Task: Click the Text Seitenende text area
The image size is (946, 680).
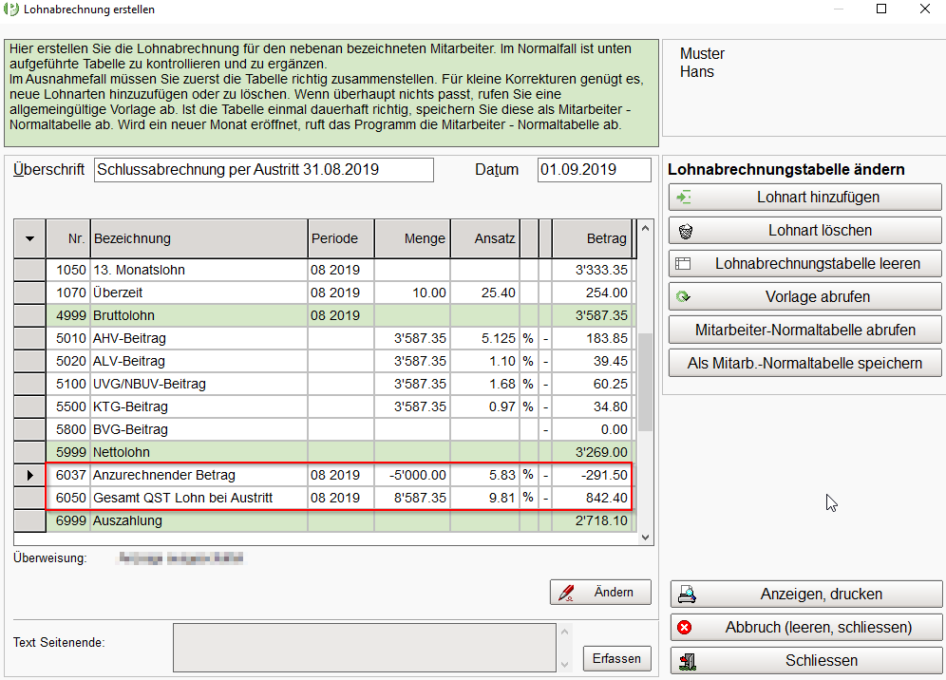Action: point(364,647)
